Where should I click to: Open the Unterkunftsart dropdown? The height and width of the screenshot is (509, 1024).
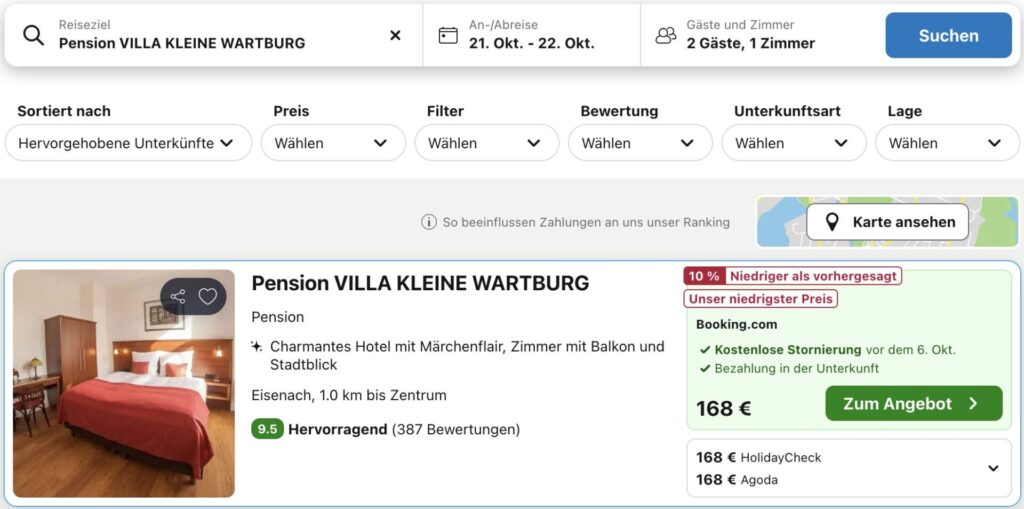(793, 143)
